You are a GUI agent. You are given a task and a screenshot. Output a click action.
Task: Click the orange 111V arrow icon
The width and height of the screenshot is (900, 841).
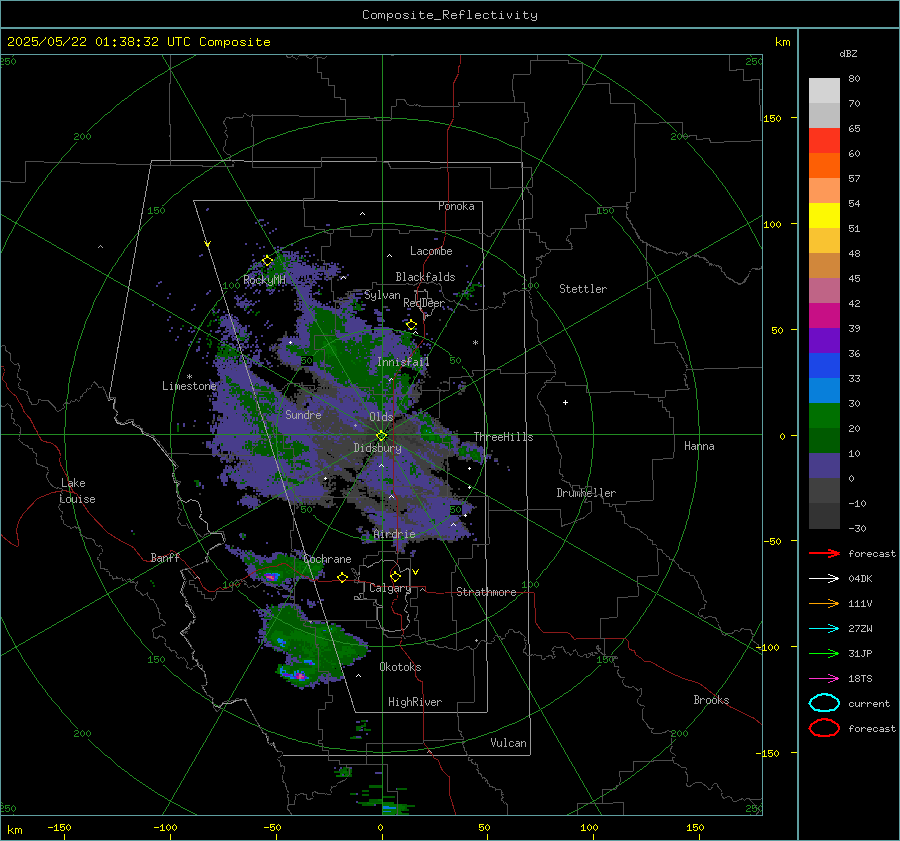tap(824, 603)
